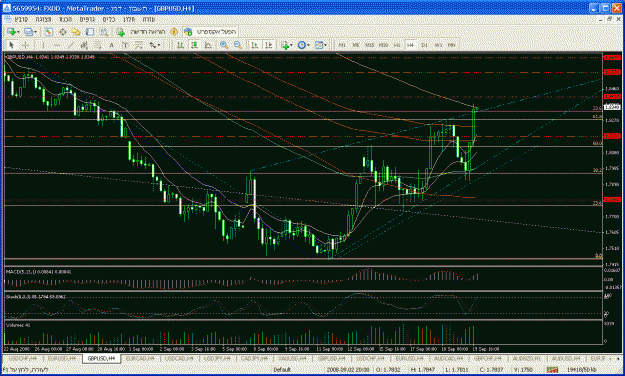The height and width of the screenshot is (376, 625).
Task: Select the Cursor arrow tool
Action: coord(12,45)
